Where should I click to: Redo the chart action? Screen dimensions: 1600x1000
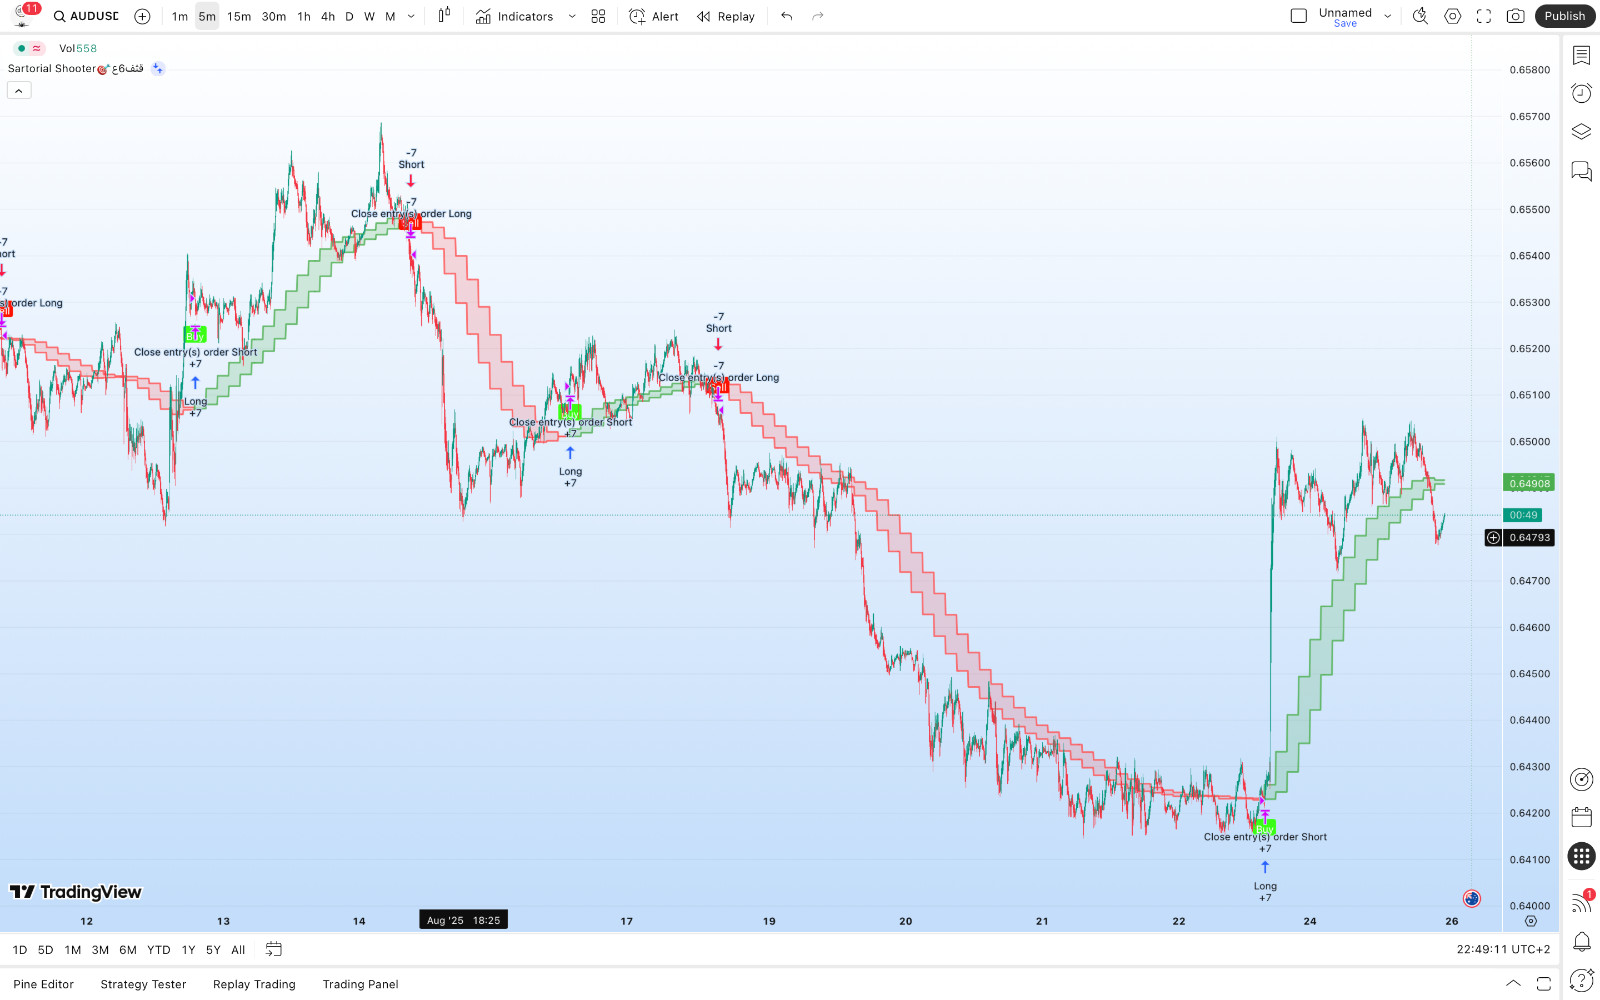coord(818,16)
